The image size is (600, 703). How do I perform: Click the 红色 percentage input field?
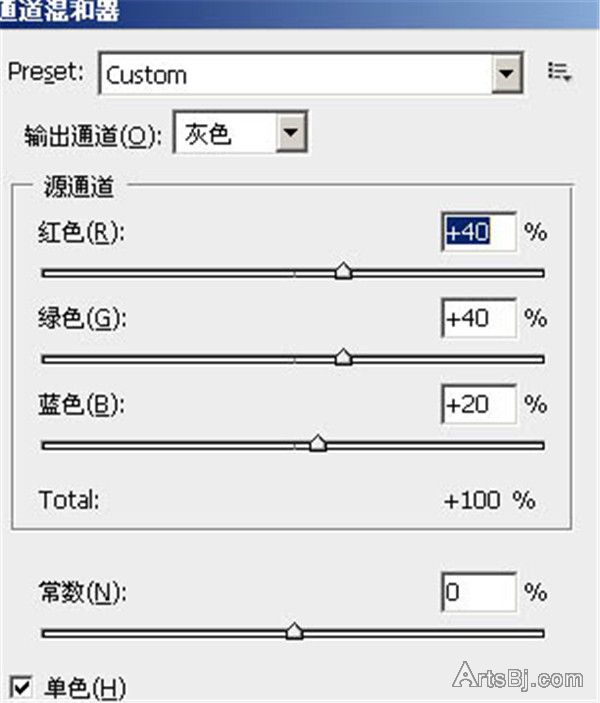[x=478, y=232]
